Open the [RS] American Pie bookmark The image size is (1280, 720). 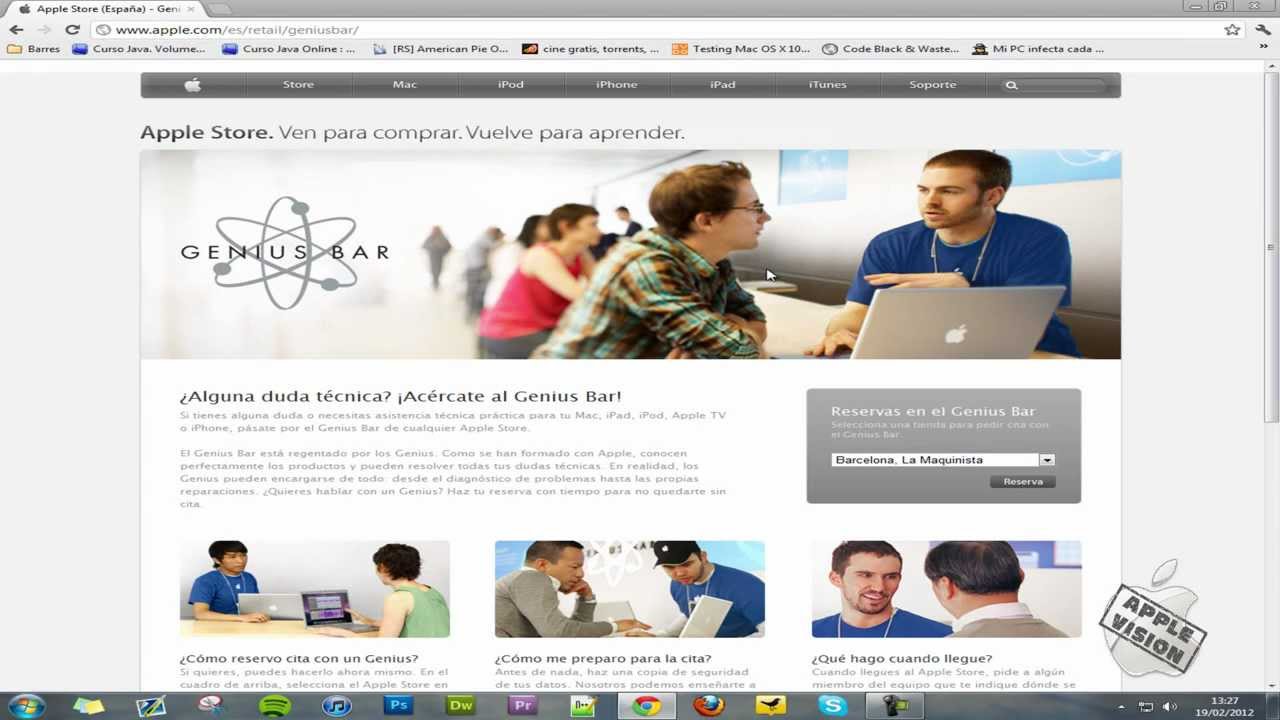440,48
